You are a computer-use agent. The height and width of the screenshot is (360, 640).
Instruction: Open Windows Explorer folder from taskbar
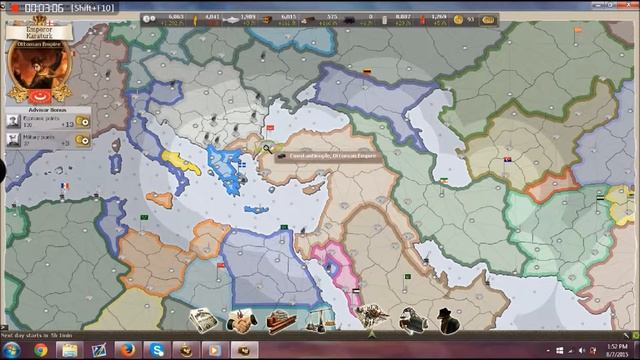tap(69, 350)
